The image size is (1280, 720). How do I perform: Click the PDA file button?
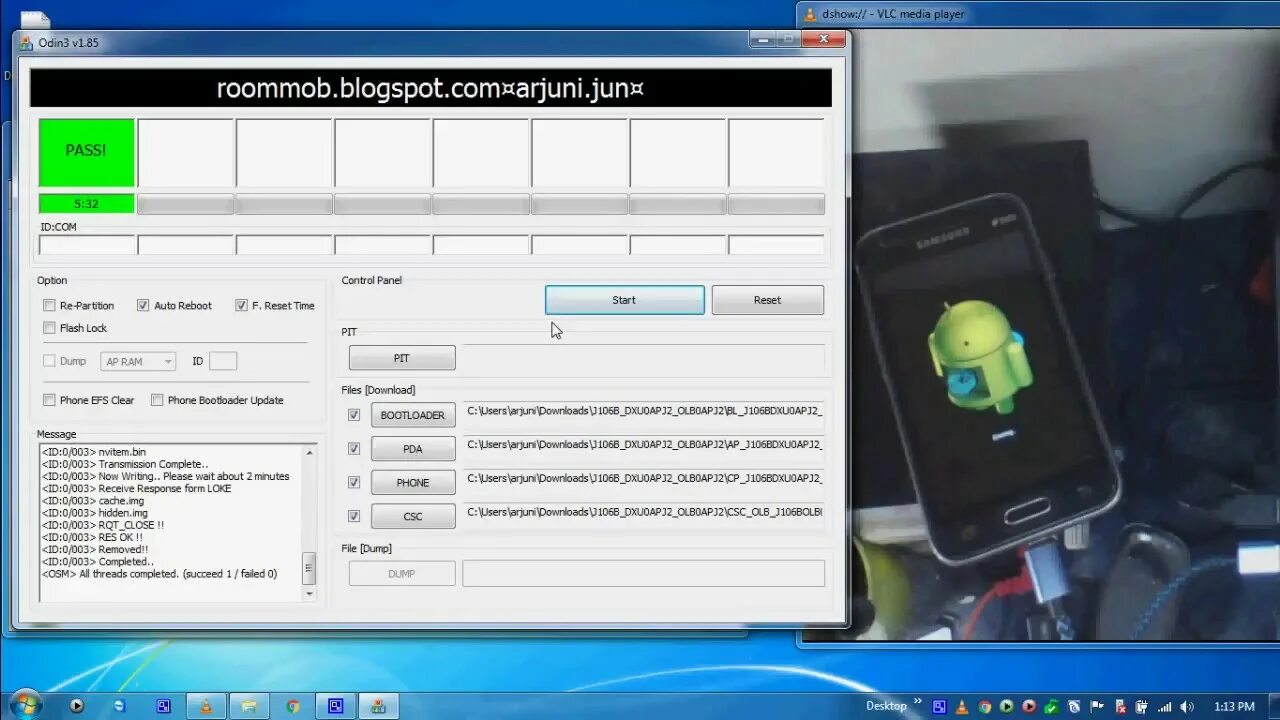(412, 449)
